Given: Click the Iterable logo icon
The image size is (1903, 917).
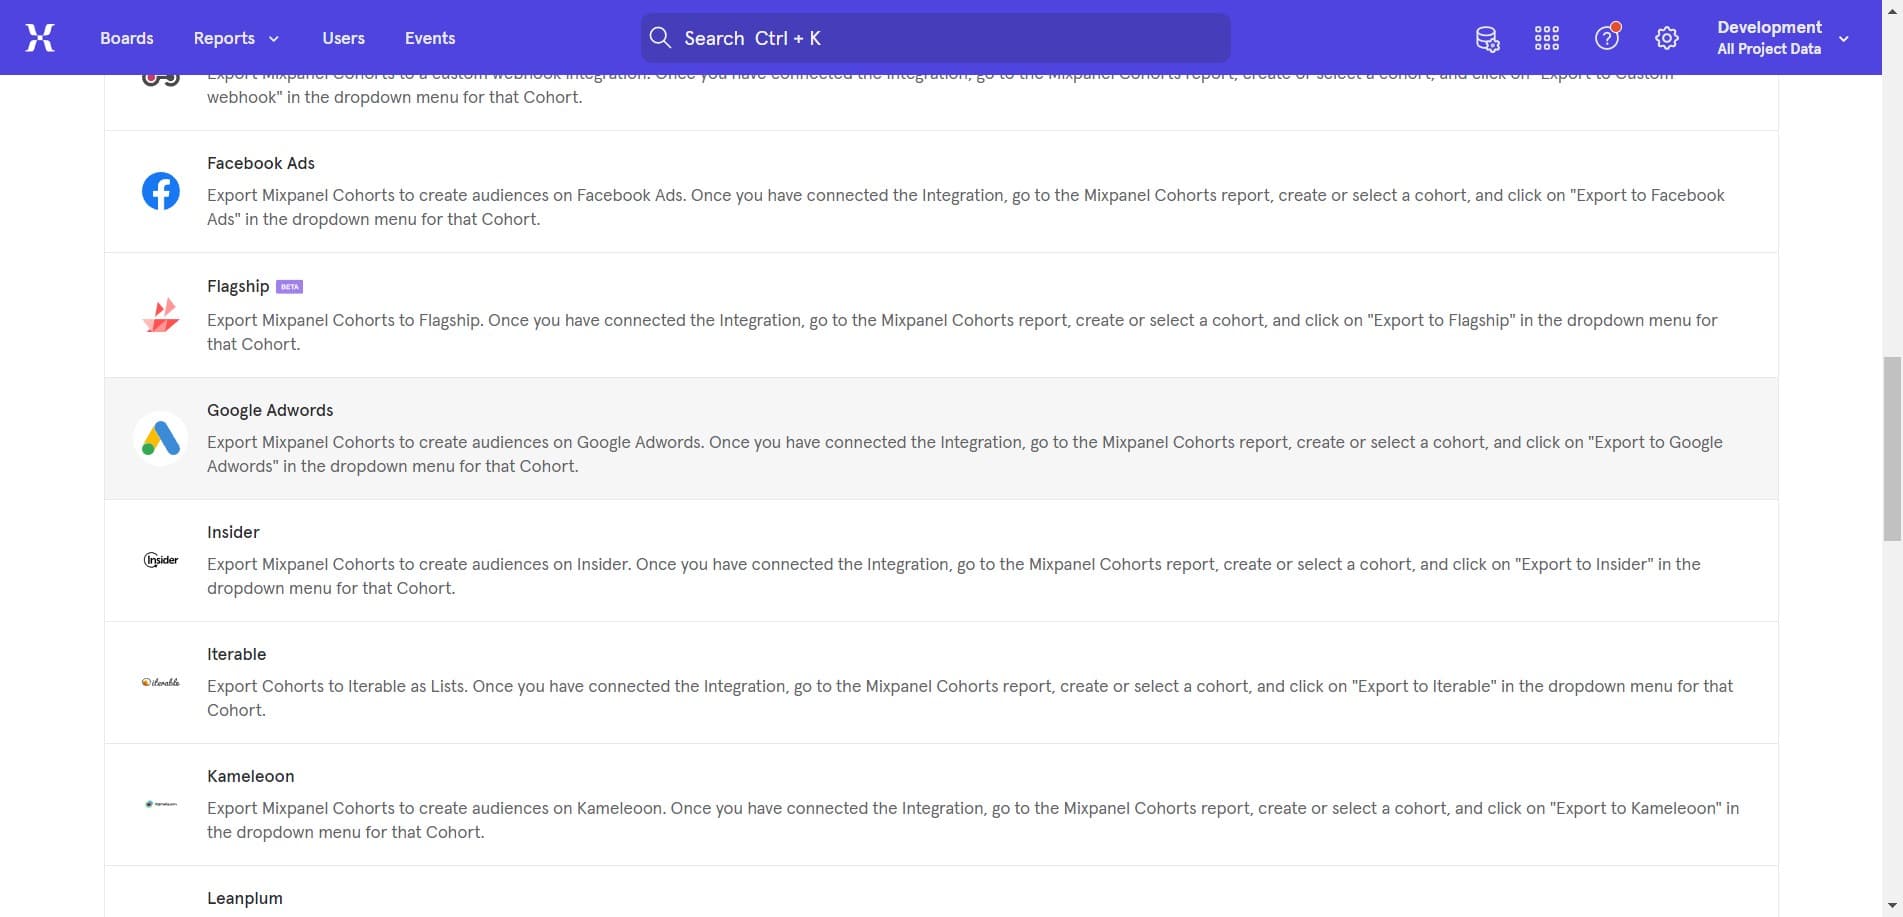Looking at the screenshot, I should (160, 682).
